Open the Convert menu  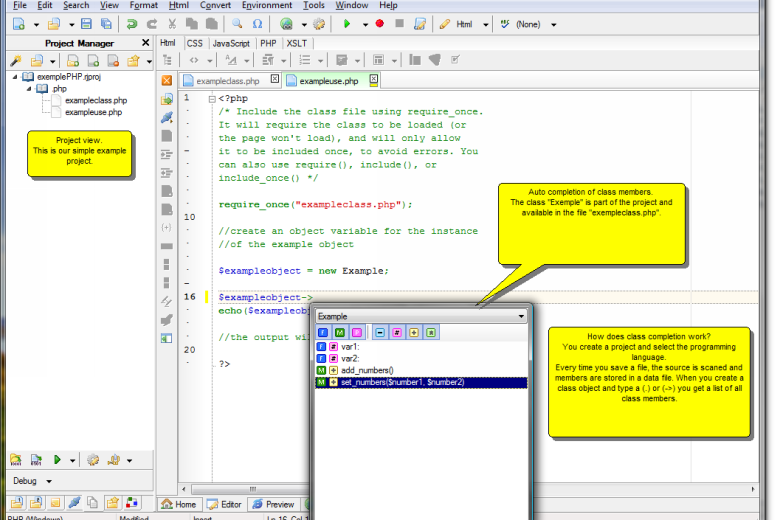point(215,5)
